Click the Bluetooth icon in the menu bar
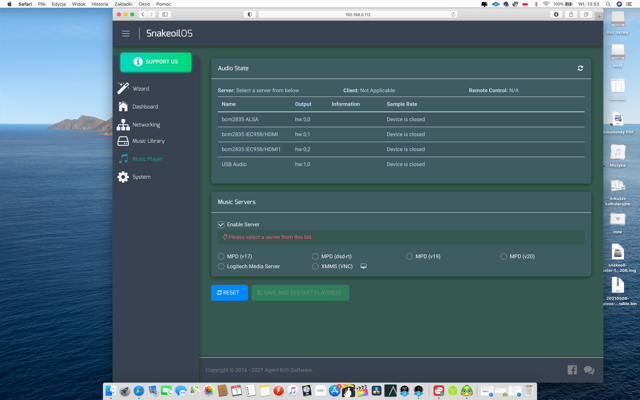Screen dimensions: 640x400 click(x=536, y=4)
